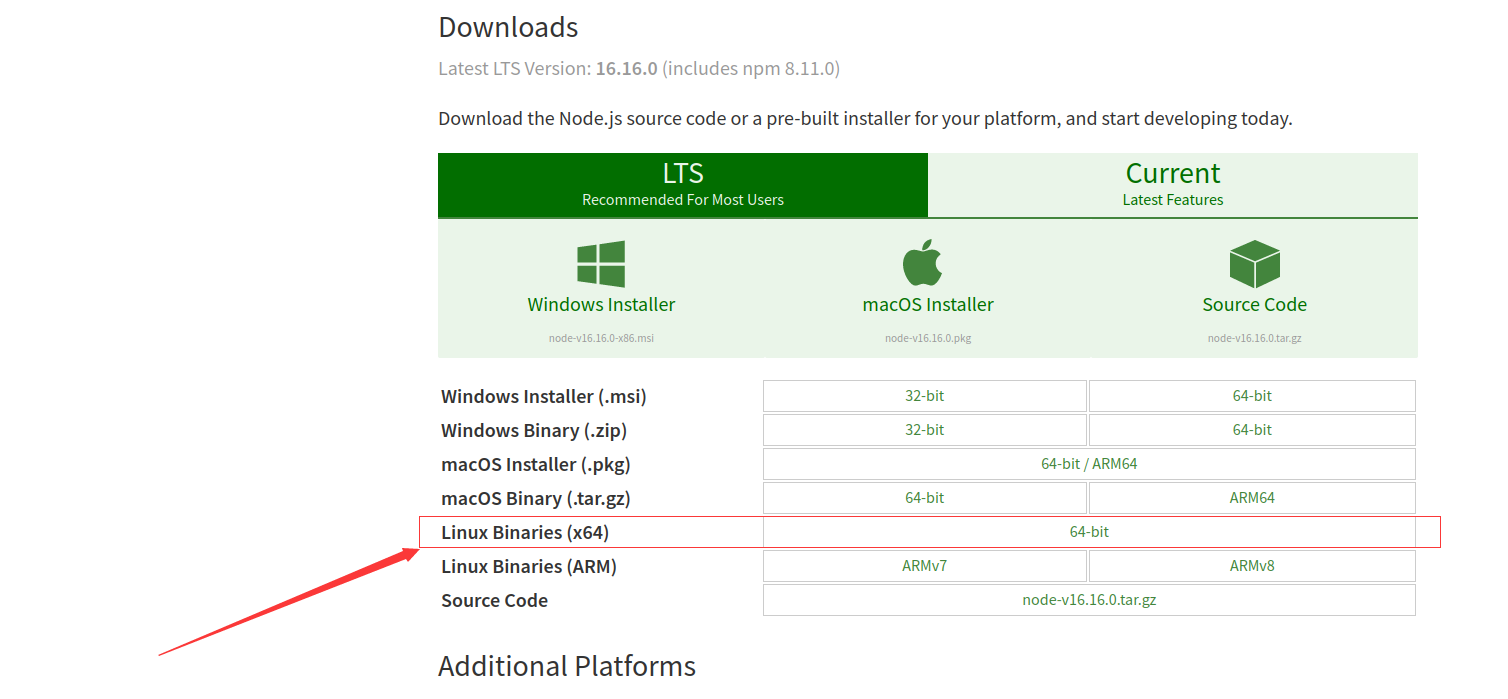Screen dimensions: 1508x699
Task: Click the Source Code box icon
Action: [x=1255, y=264]
